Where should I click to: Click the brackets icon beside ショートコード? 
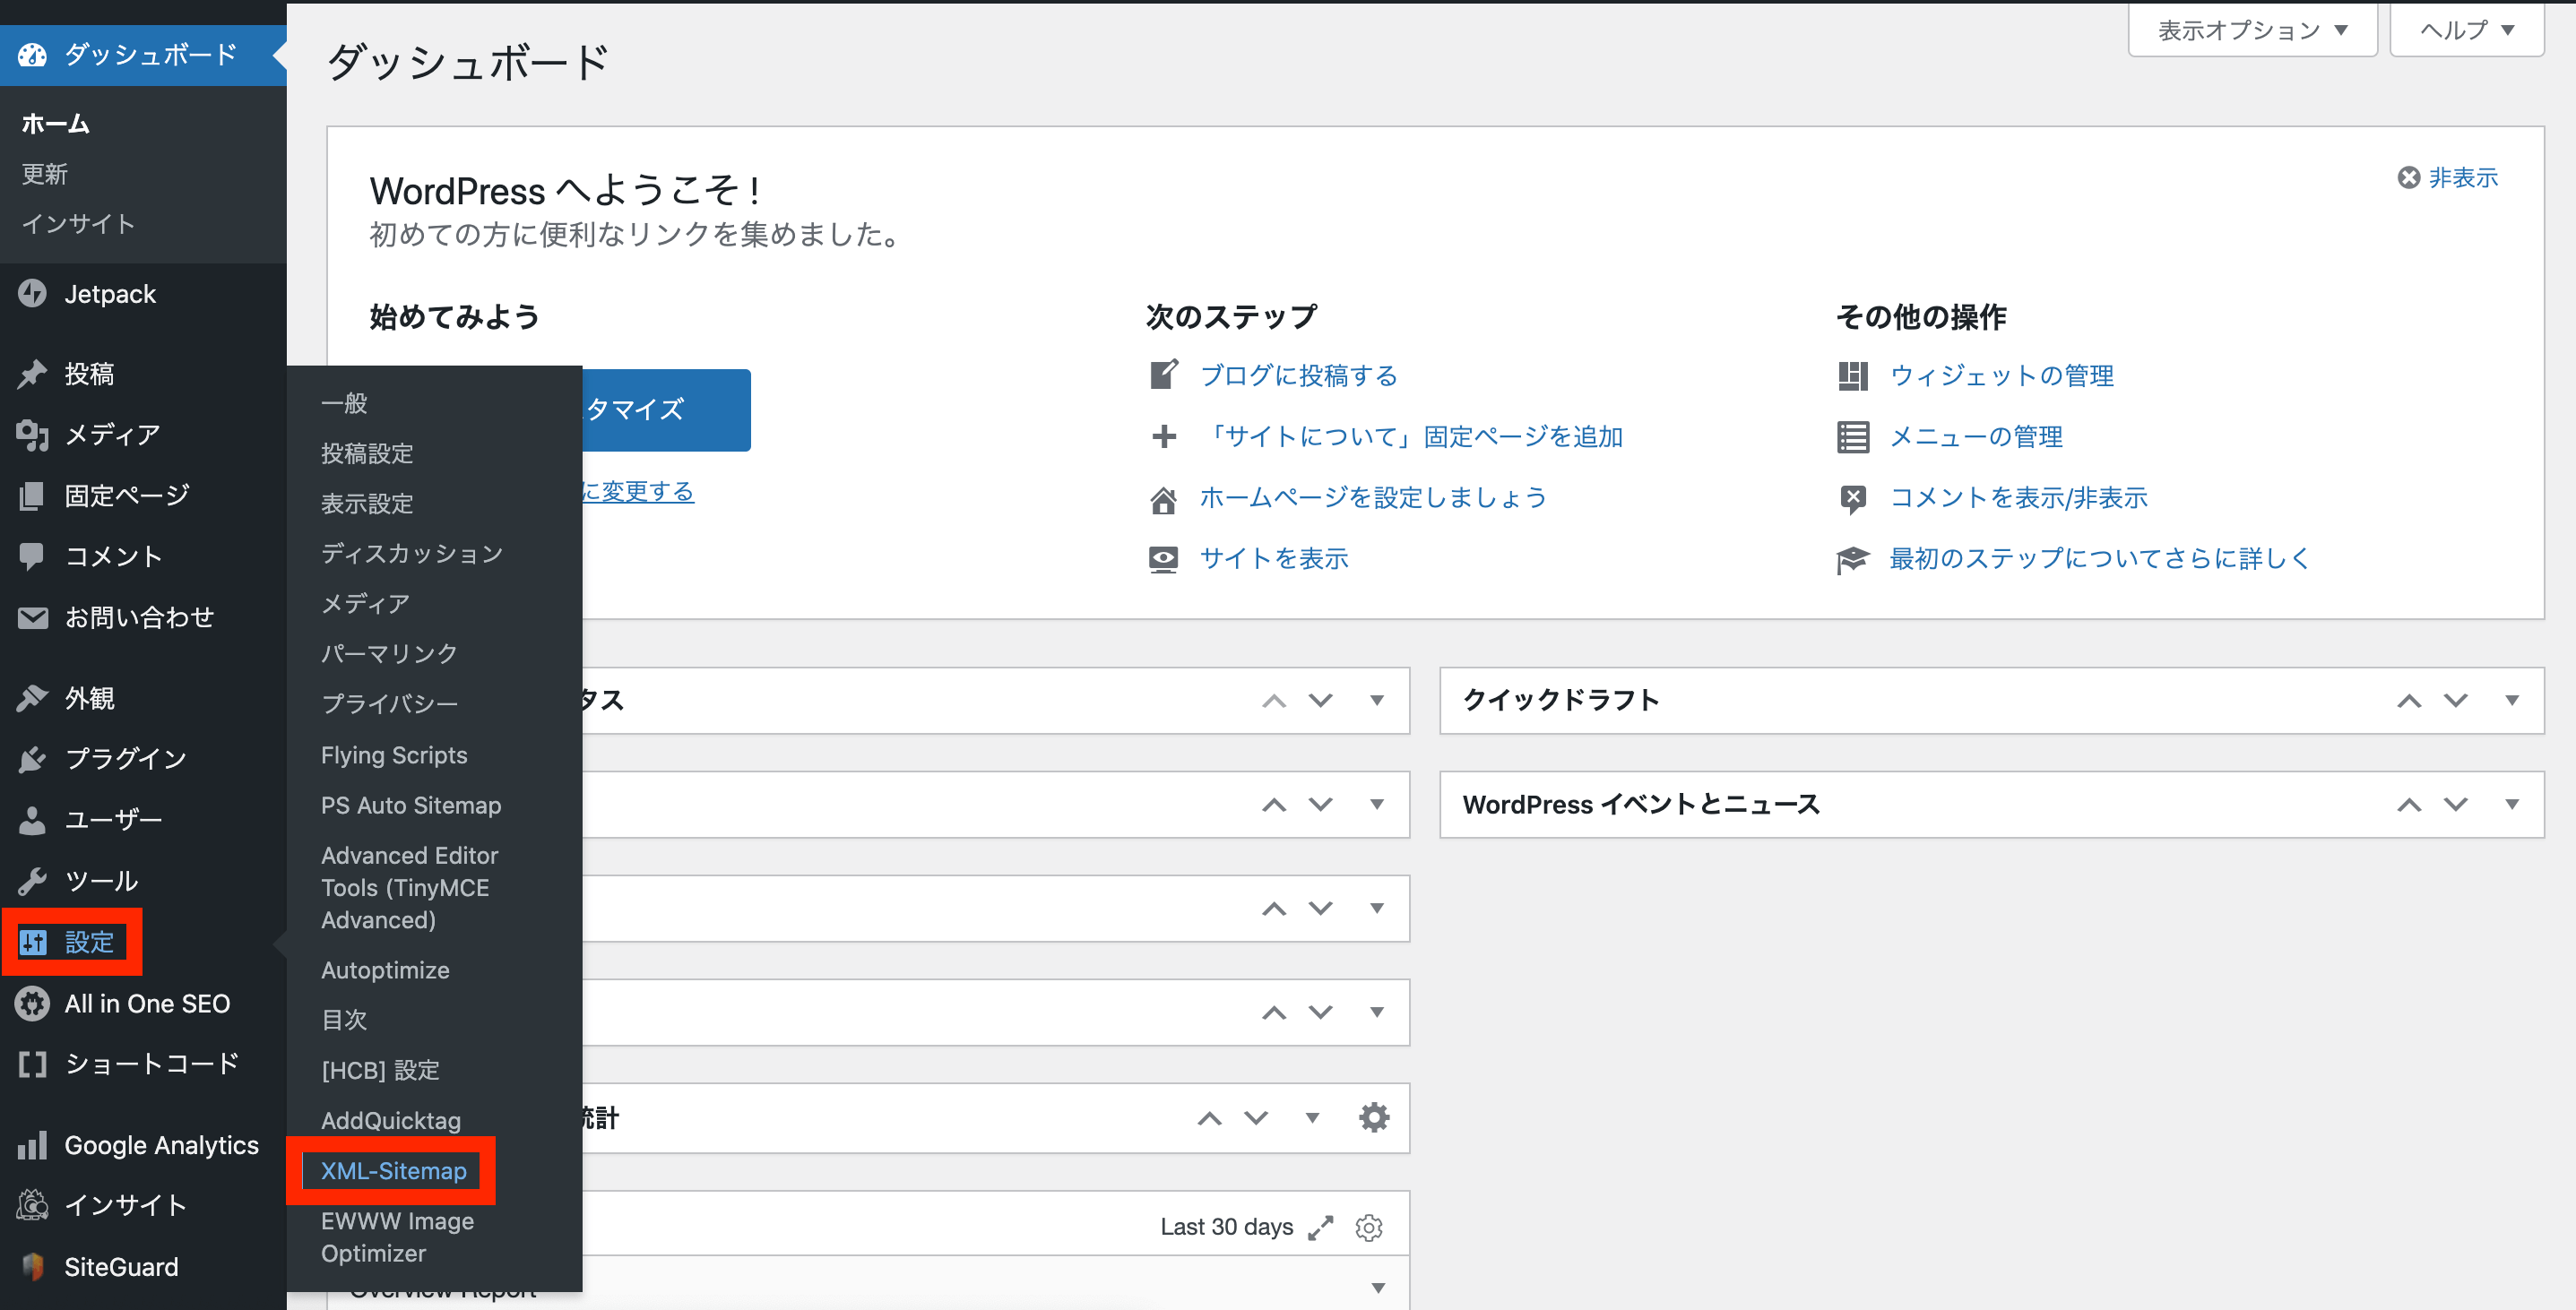(32, 1064)
